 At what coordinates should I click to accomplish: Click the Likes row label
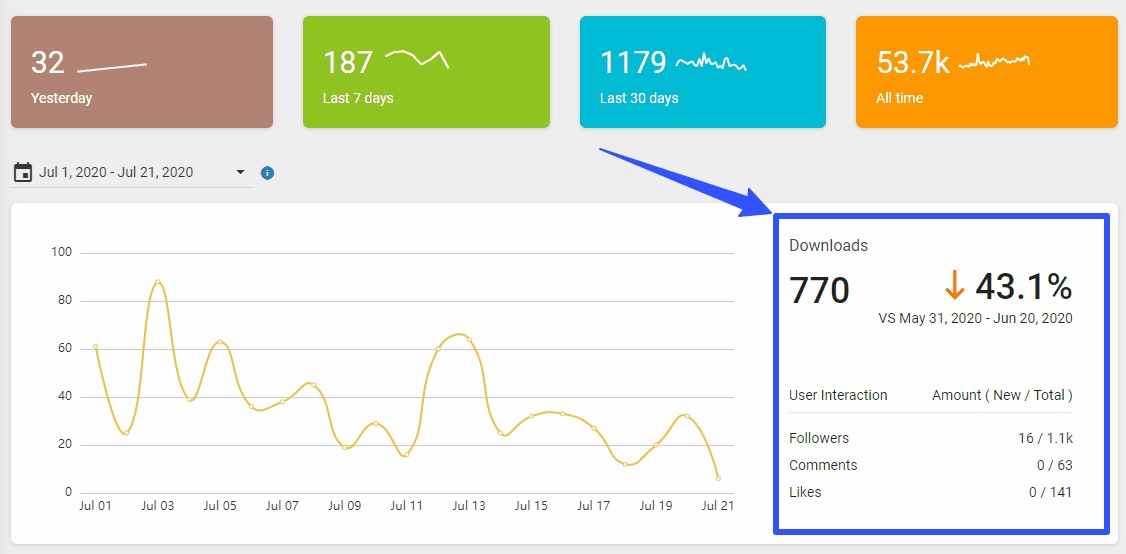(805, 492)
